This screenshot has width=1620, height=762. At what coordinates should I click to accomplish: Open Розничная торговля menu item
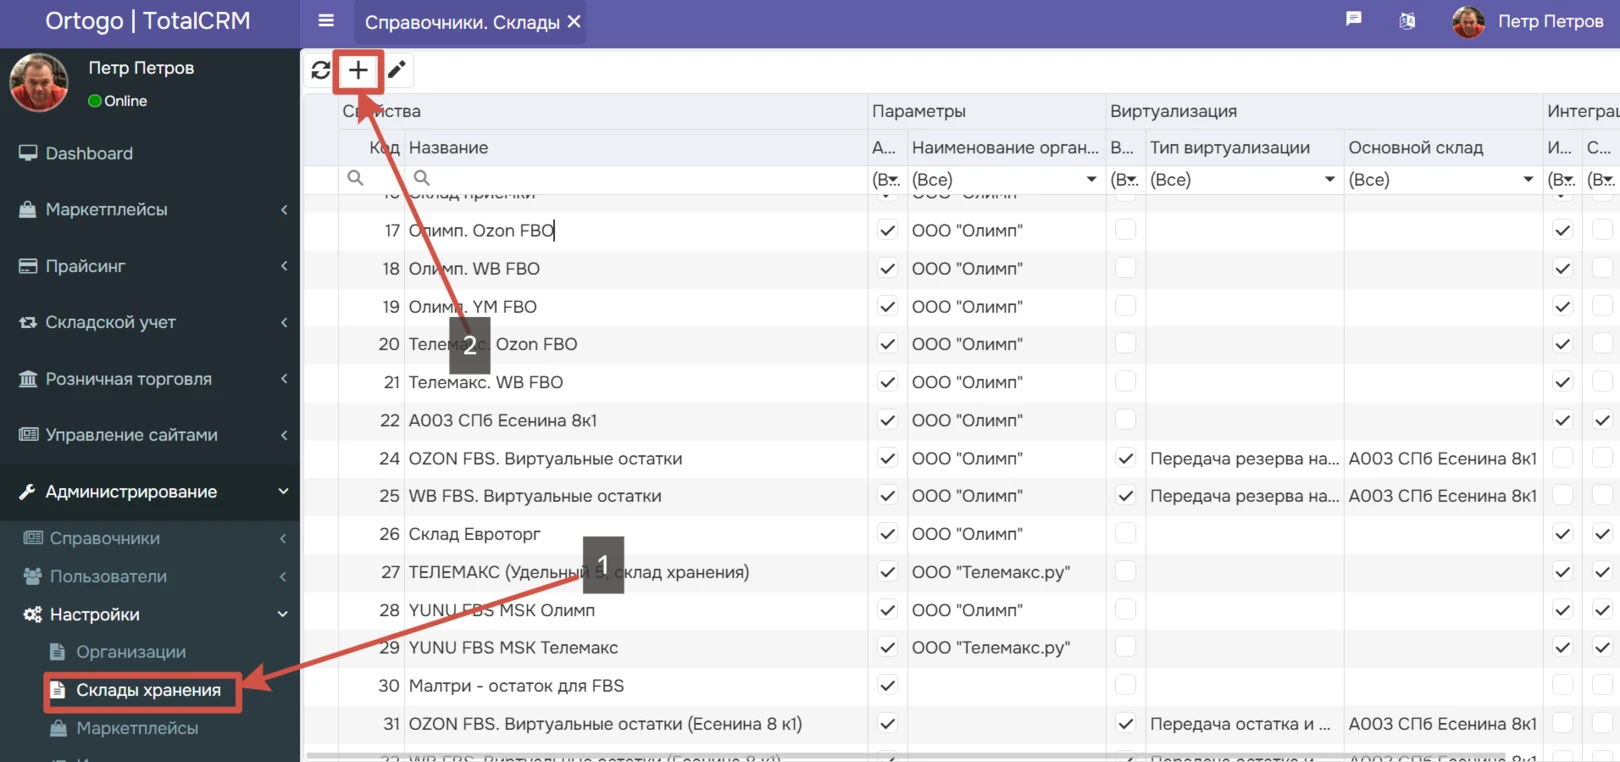coord(150,379)
